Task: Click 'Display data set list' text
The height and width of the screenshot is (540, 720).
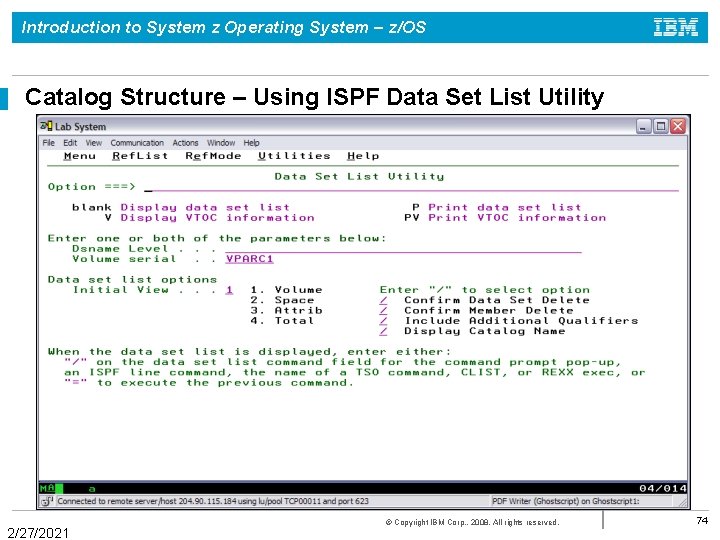Action: pos(205,207)
